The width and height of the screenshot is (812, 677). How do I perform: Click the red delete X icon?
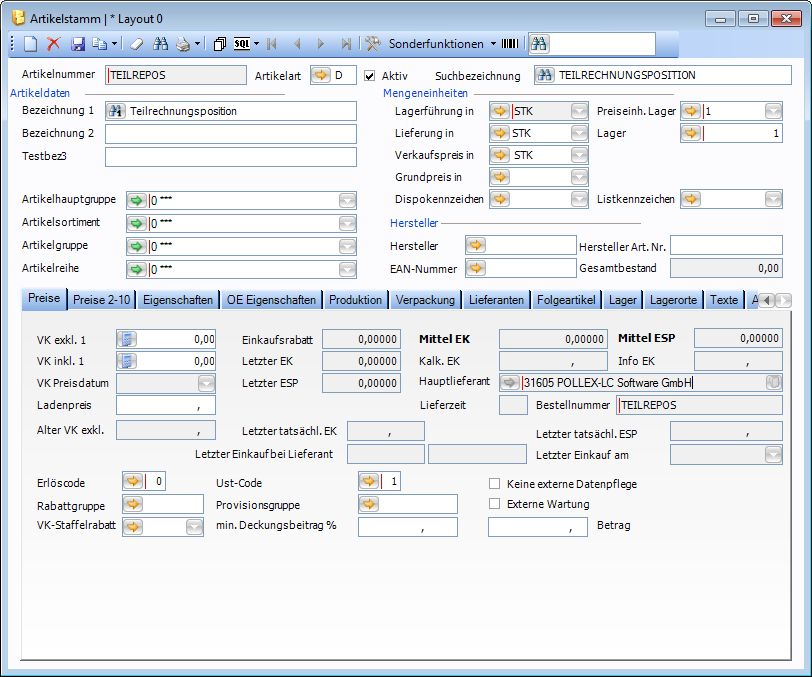(x=54, y=44)
